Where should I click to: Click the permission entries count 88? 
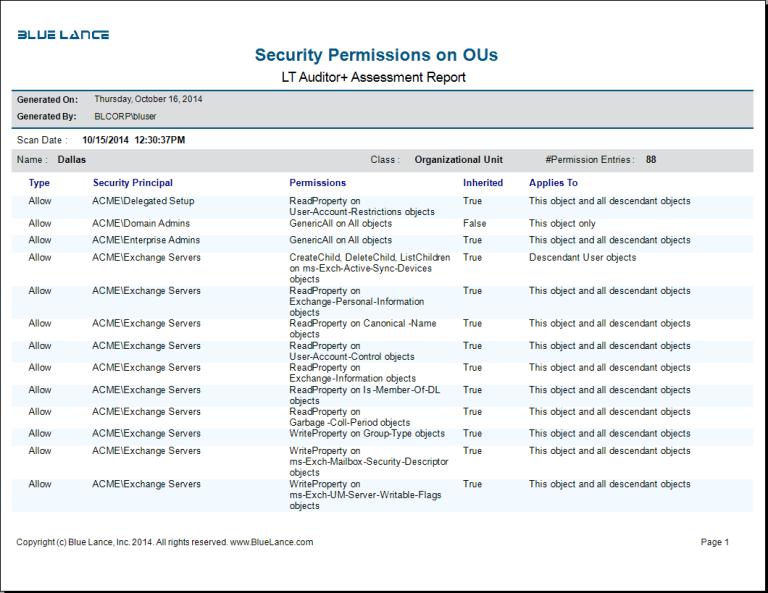click(651, 159)
